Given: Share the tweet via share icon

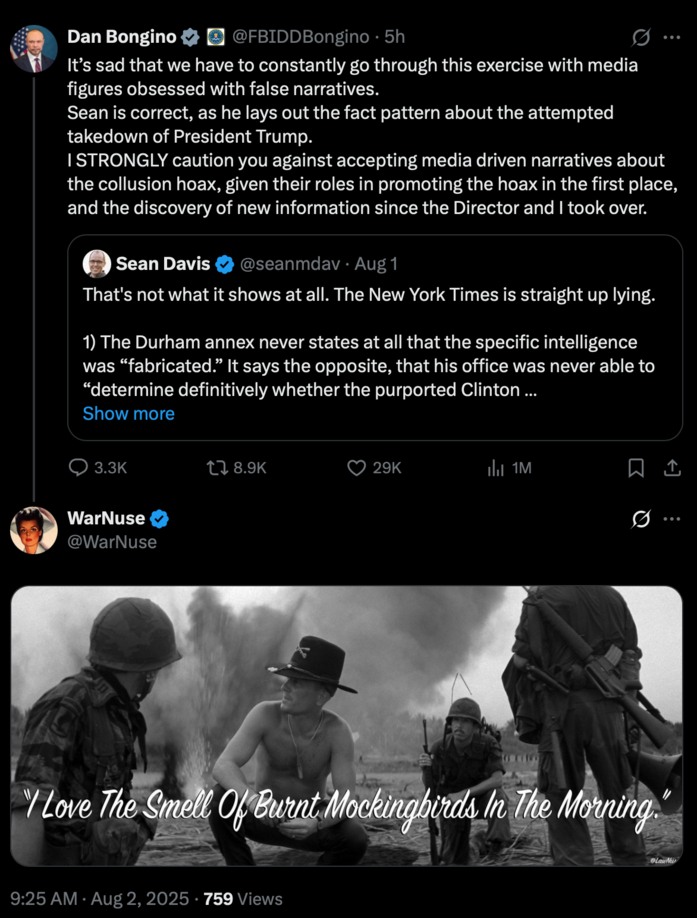Looking at the screenshot, I should point(672,468).
